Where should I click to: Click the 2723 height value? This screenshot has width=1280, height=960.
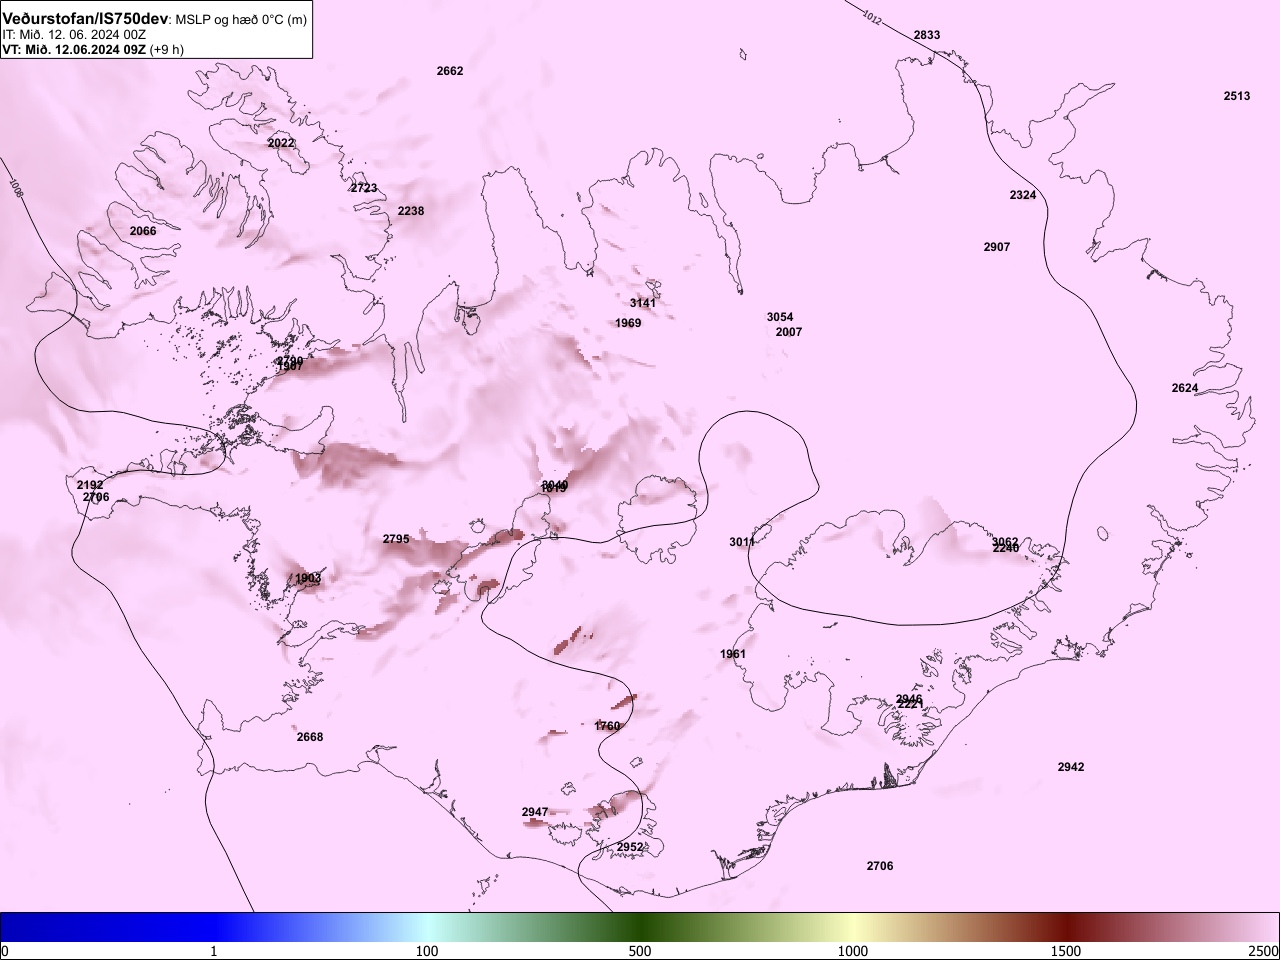[364, 188]
